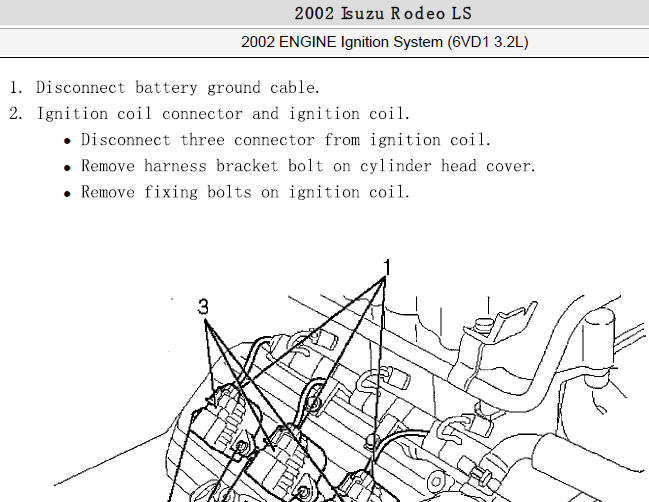Click the '2002 Isuzu Rodeo LS' title text
This screenshot has width=649, height=502.
[x=383, y=13]
